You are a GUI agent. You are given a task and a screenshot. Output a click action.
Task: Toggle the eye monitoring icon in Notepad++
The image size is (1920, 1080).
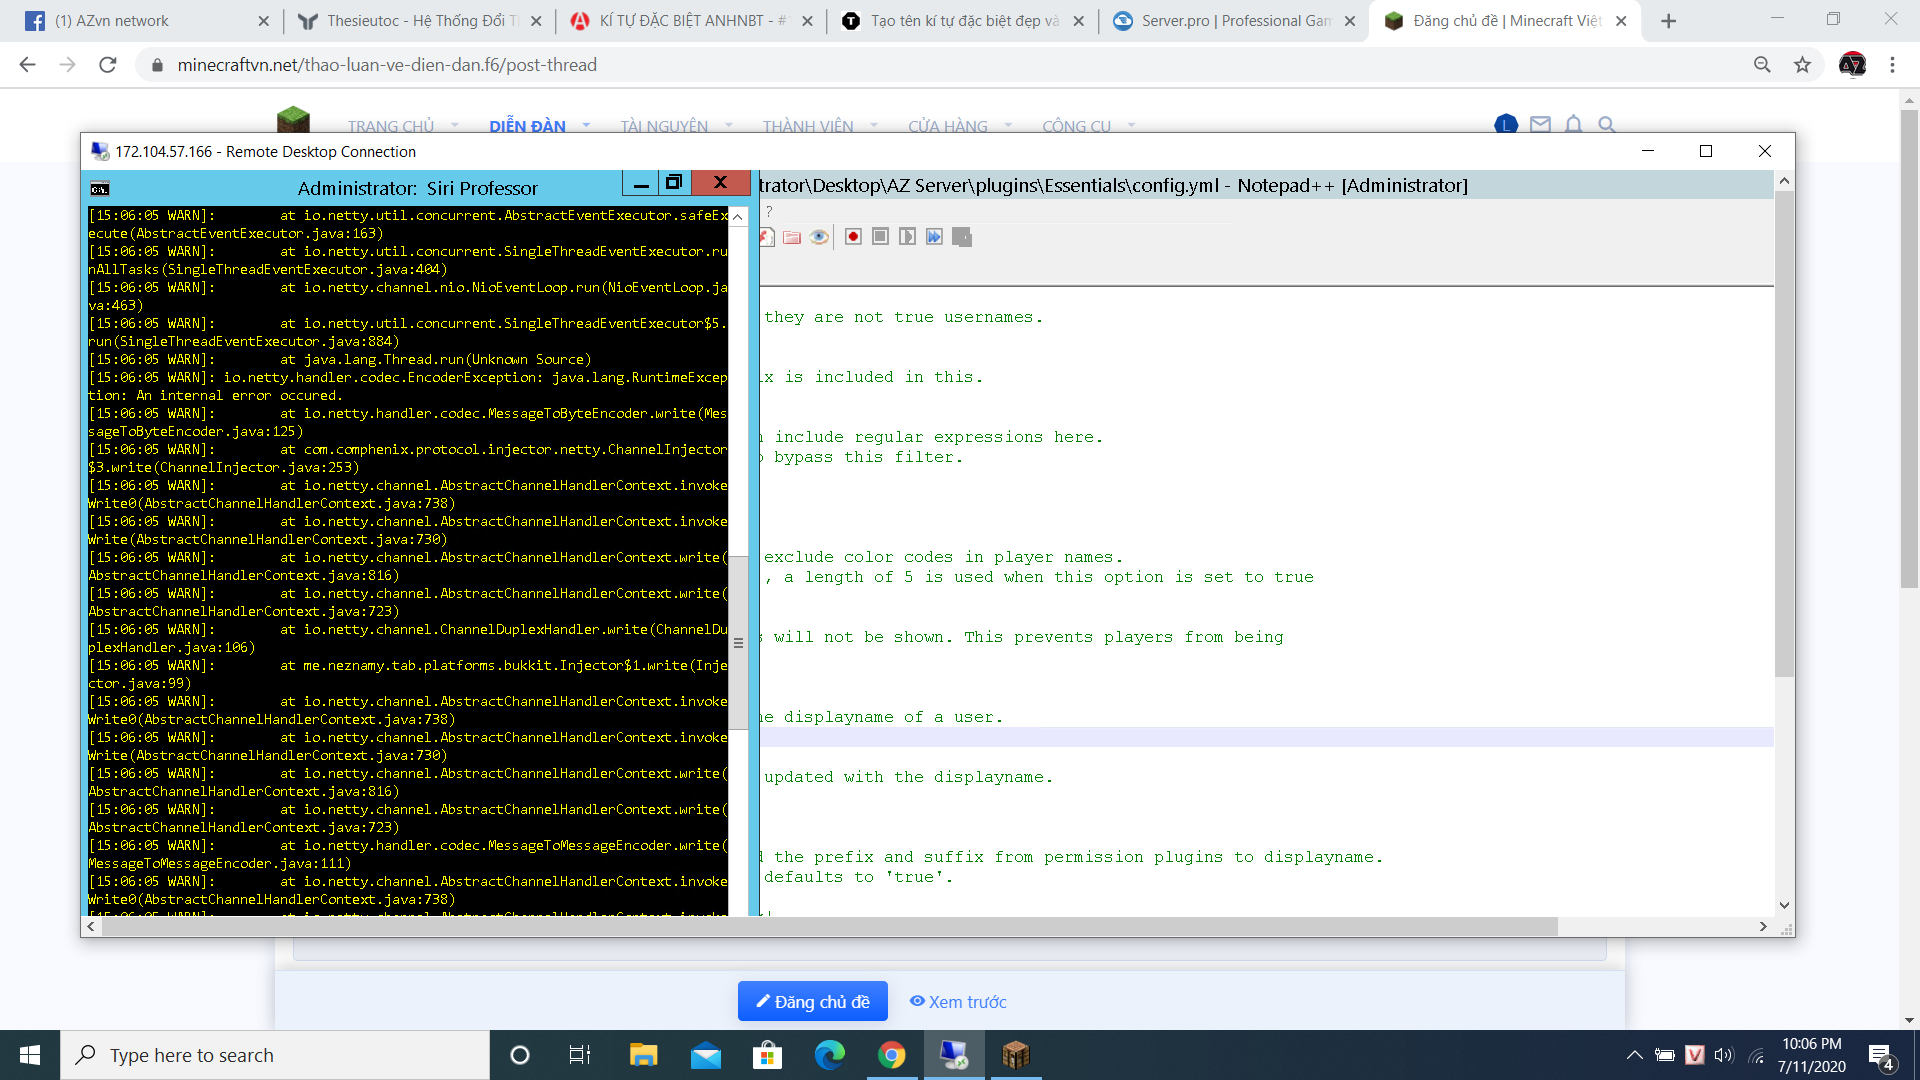[819, 237]
